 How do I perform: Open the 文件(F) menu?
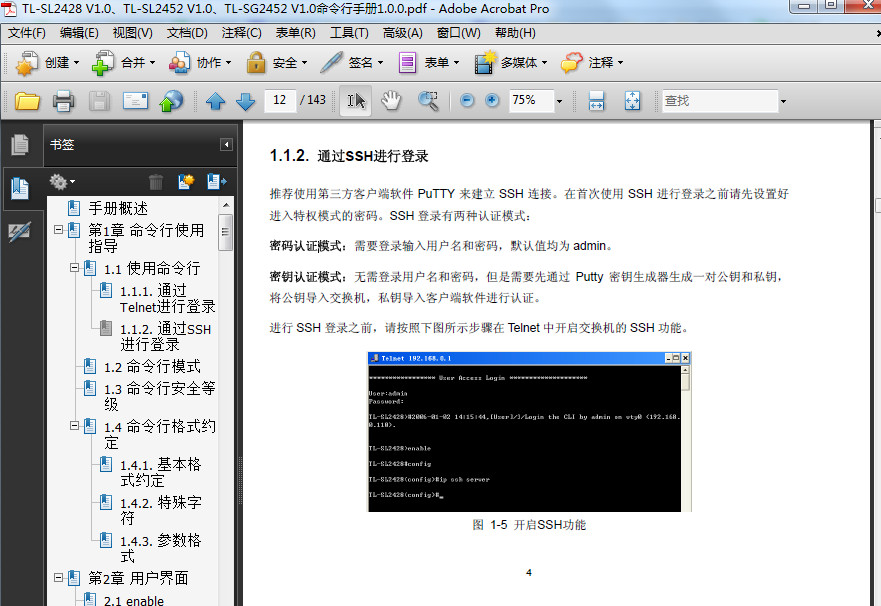tap(26, 33)
